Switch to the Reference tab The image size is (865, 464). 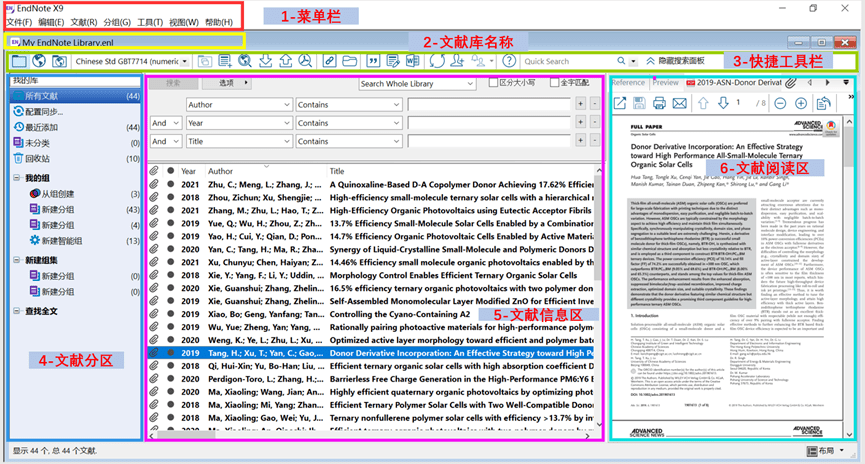point(628,83)
